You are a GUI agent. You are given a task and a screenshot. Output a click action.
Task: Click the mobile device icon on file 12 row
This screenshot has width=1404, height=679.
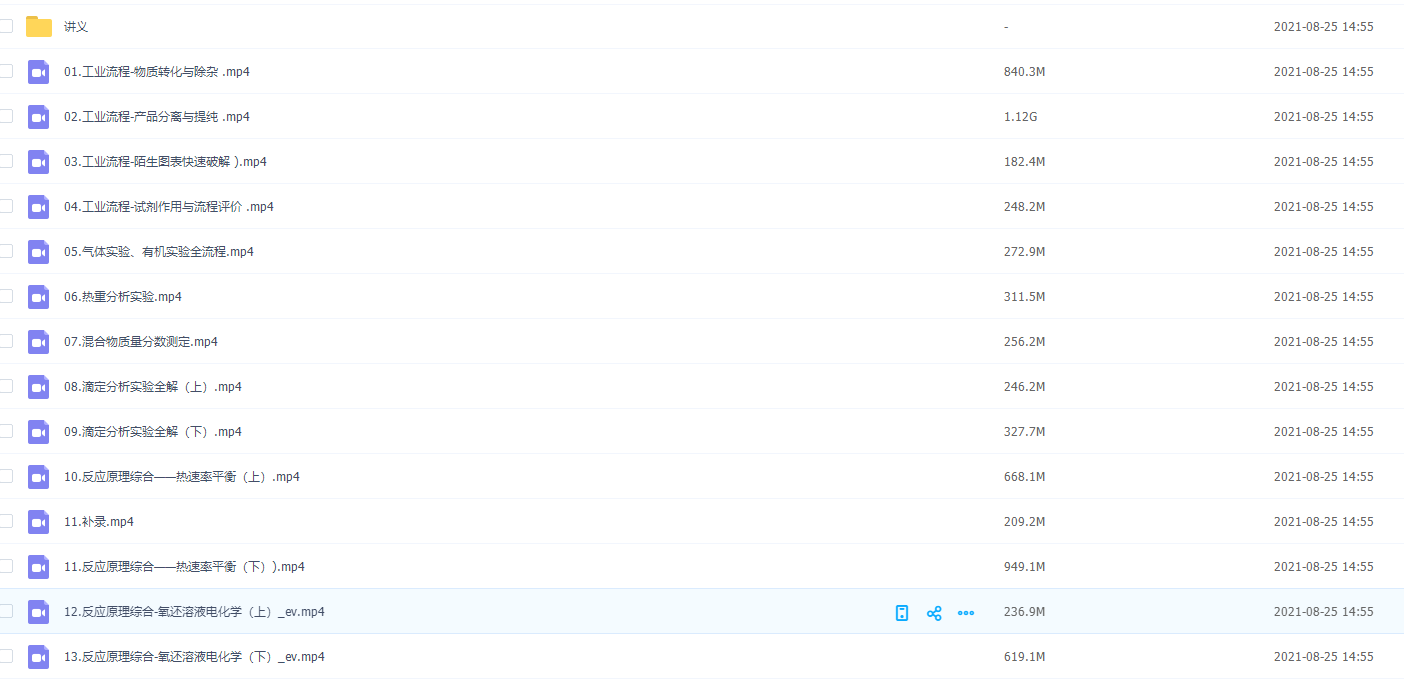tap(902, 613)
